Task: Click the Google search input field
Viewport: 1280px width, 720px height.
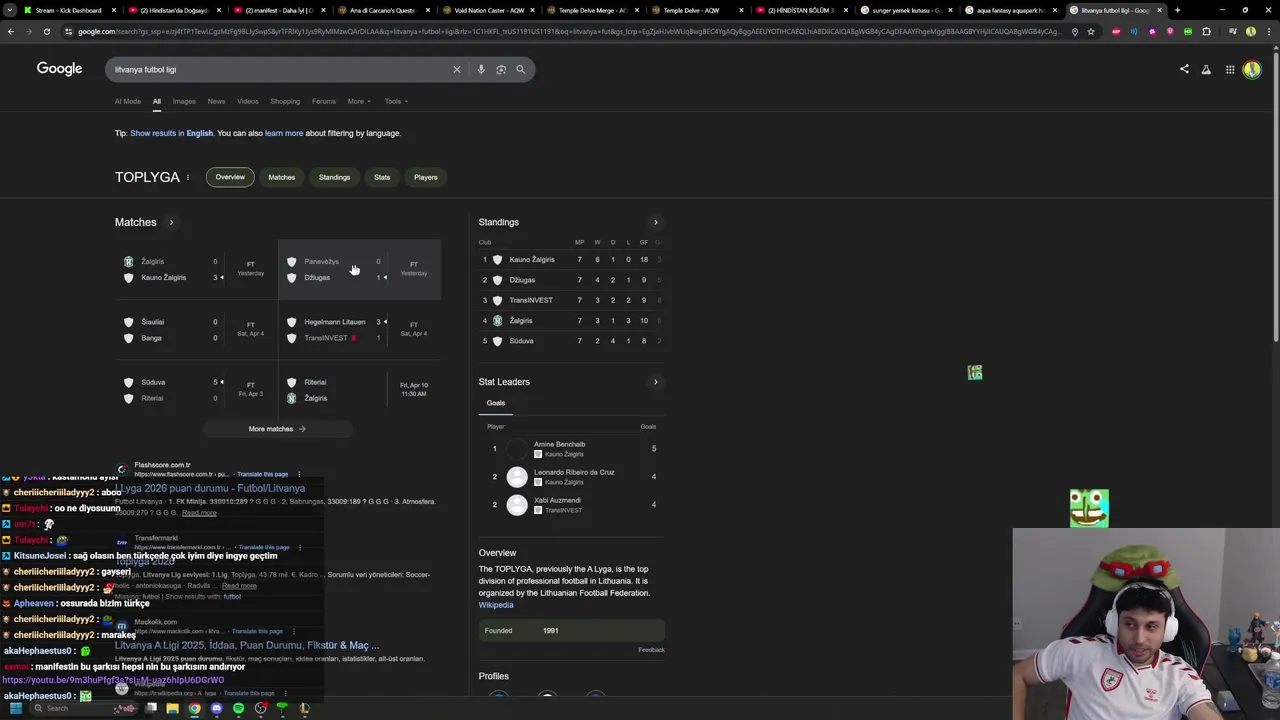Action: pos(280,69)
